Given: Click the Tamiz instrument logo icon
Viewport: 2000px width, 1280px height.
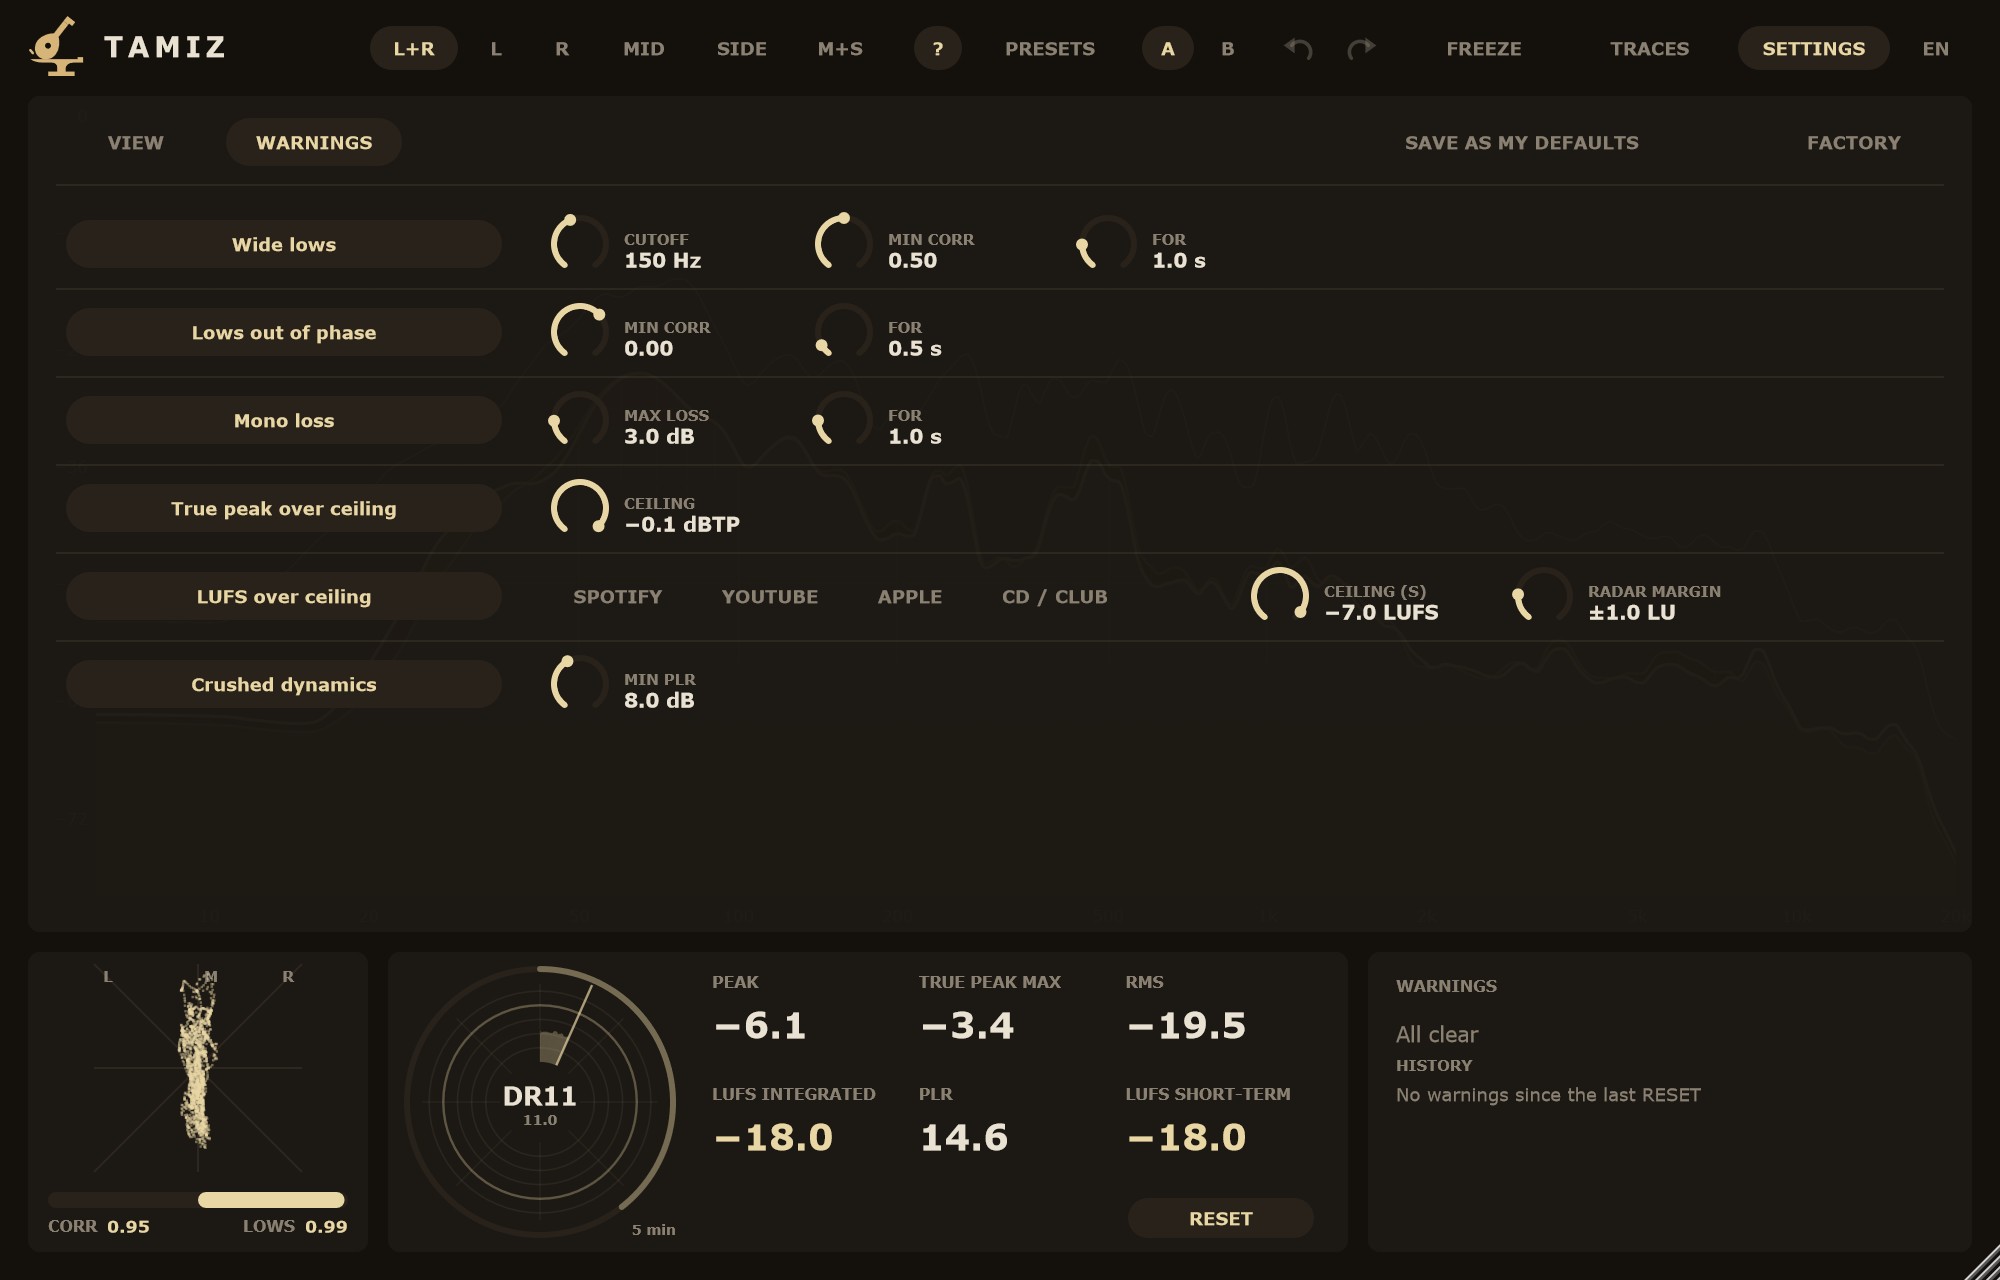Looking at the screenshot, I should point(56,47).
